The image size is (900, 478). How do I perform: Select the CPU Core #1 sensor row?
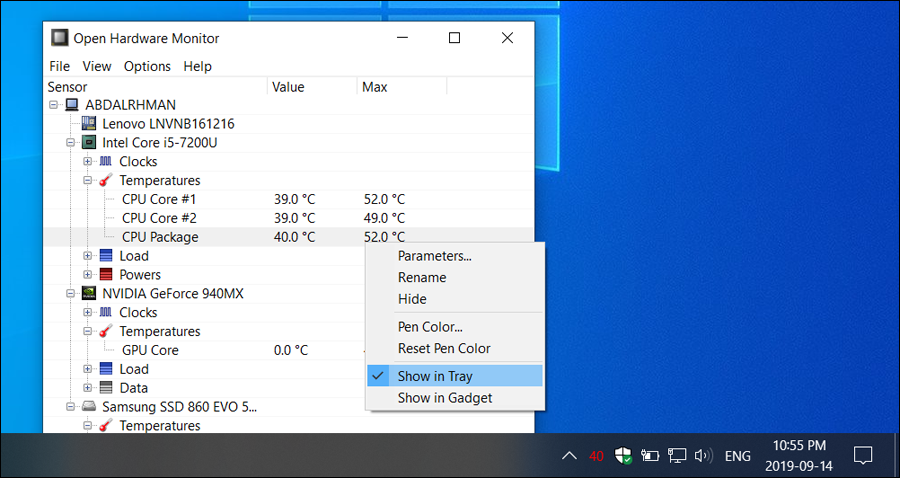[x=288, y=199]
